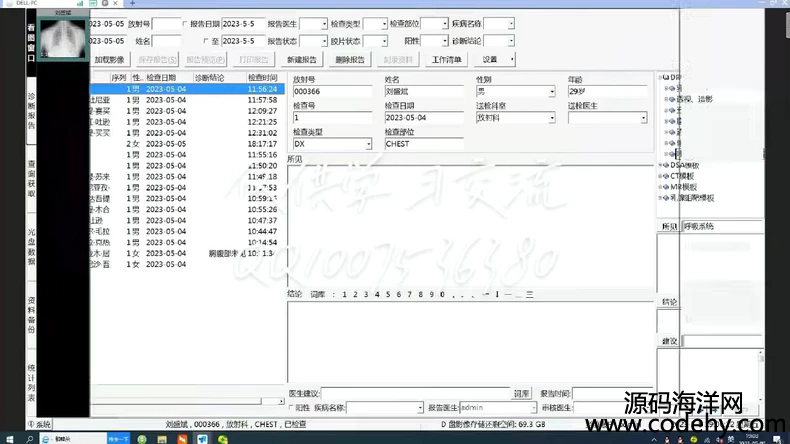Image resolution: width=790 pixels, height=444 pixels.
Task: Toggle the 至 date range checkbox
Action: [205, 41]
